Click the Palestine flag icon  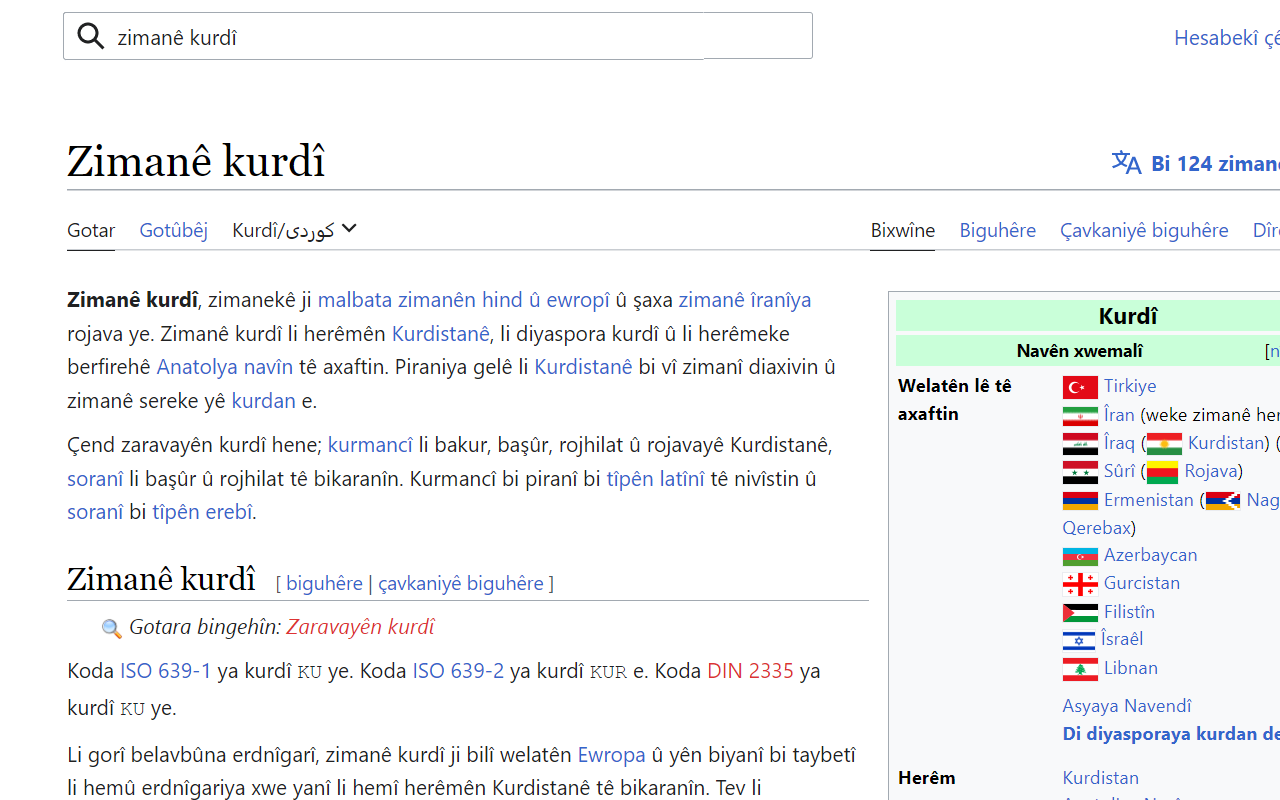point(1080,612)
